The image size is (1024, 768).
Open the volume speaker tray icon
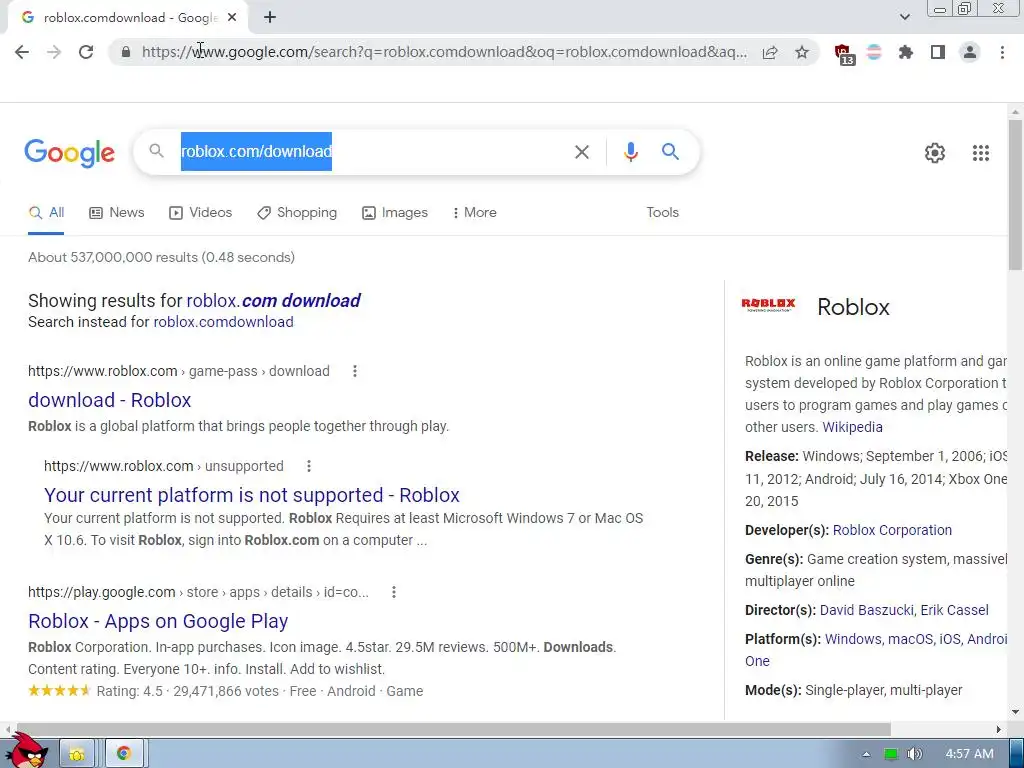[x=915, y=754]
